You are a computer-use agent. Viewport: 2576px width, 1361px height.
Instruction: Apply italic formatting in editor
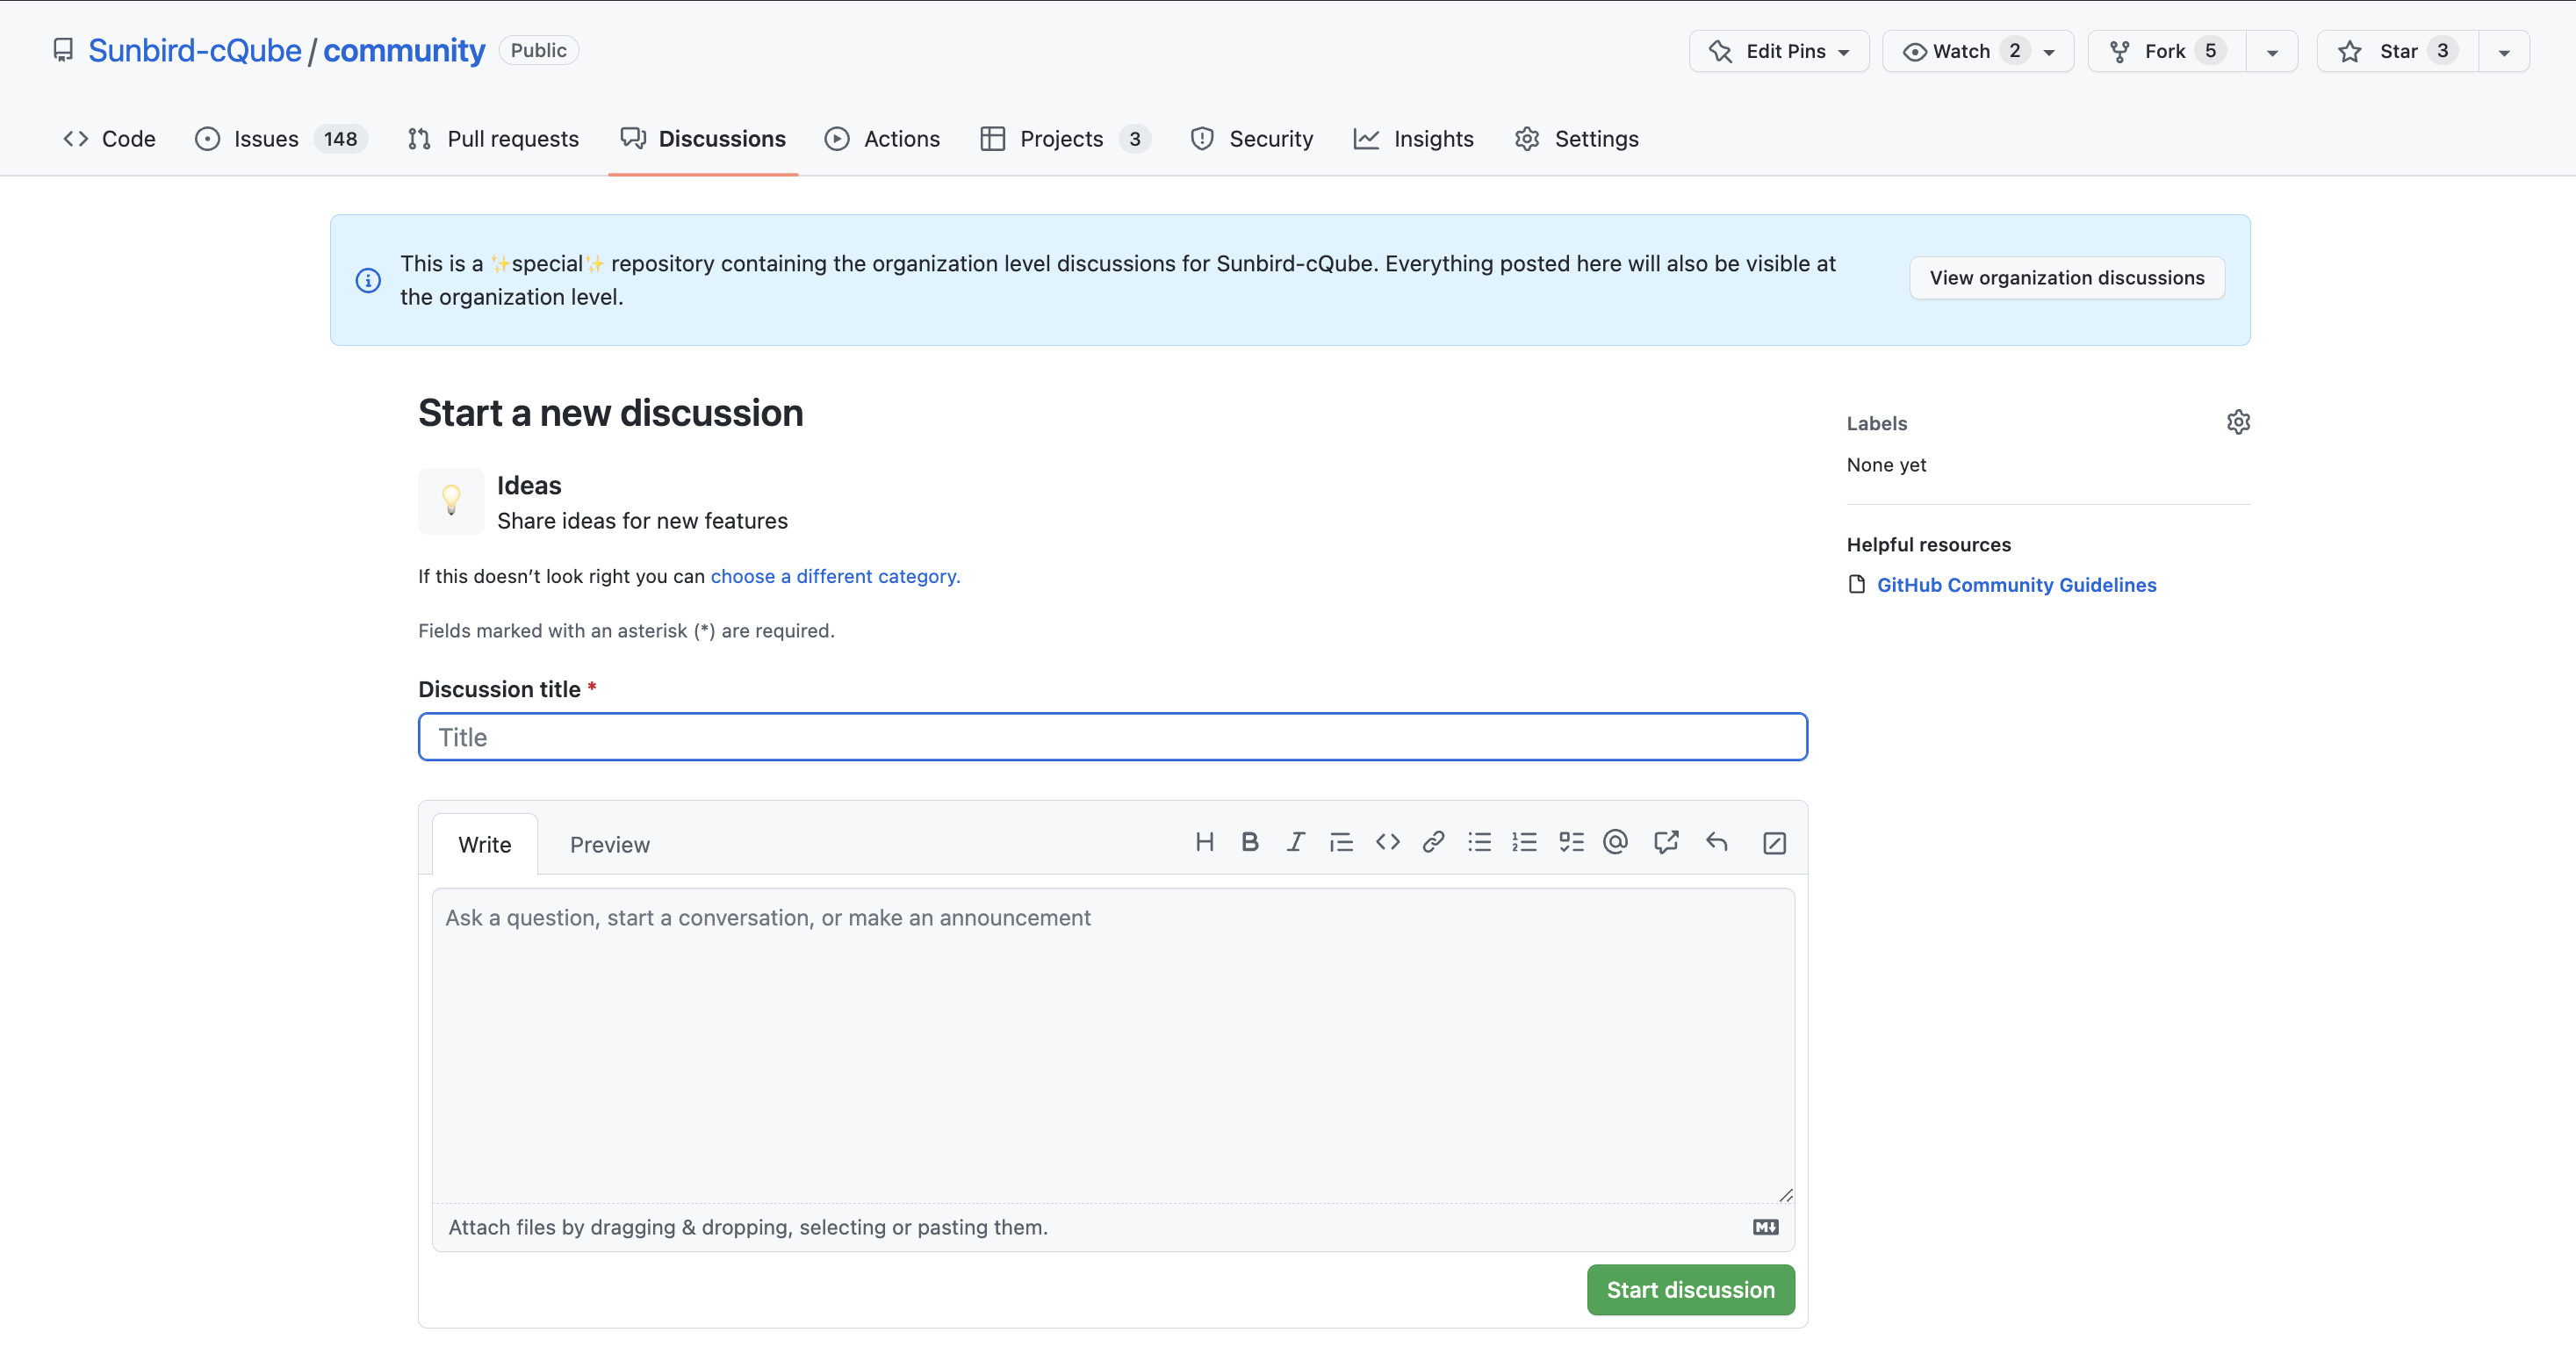coord(1295,842)
